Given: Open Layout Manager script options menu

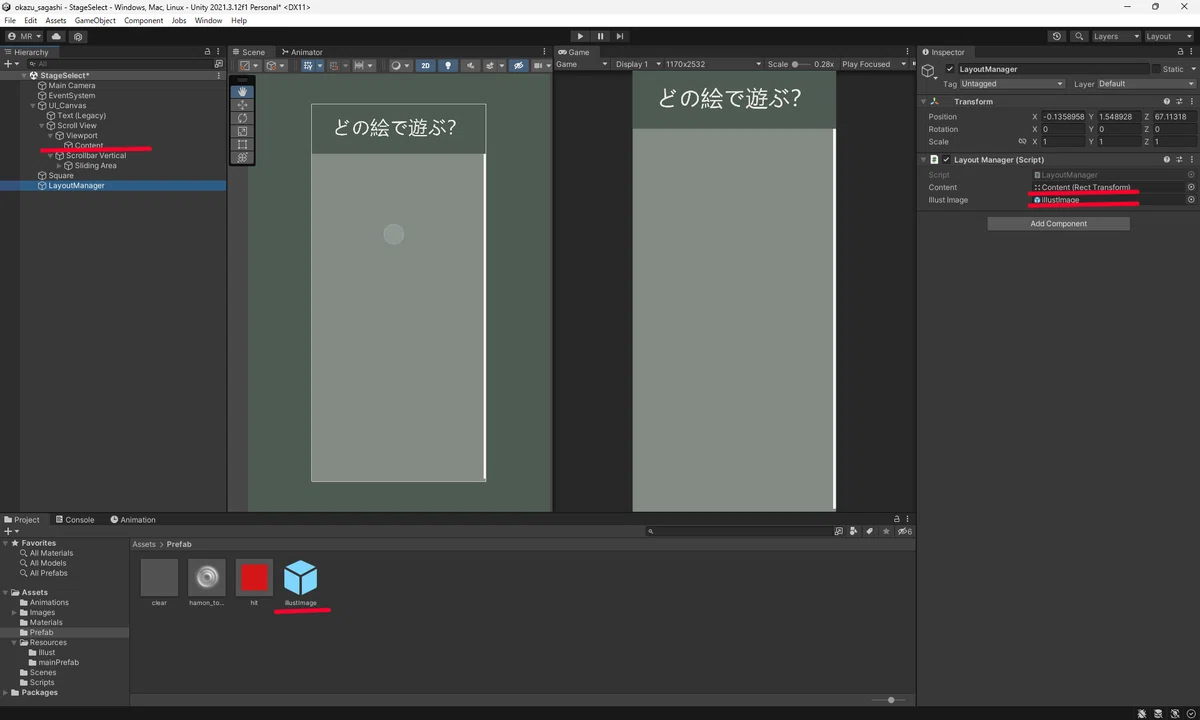Looking at the screenshot, I should (1190, 160).
